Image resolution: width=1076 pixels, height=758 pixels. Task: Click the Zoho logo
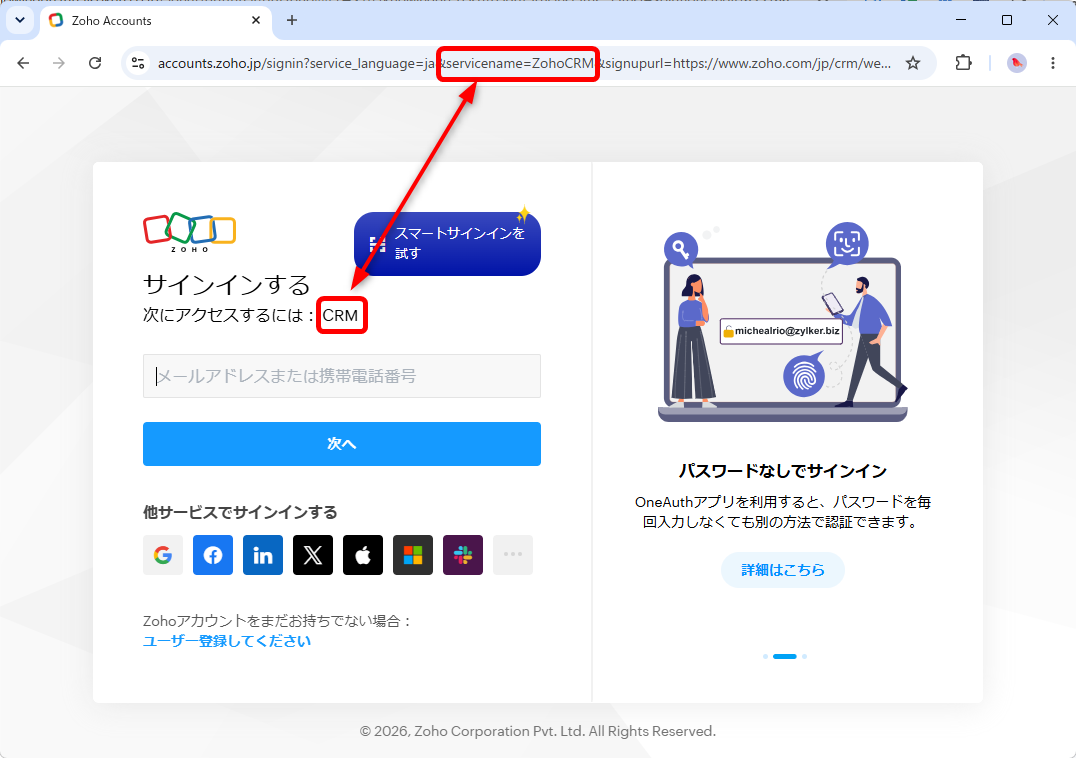(189, 233)
